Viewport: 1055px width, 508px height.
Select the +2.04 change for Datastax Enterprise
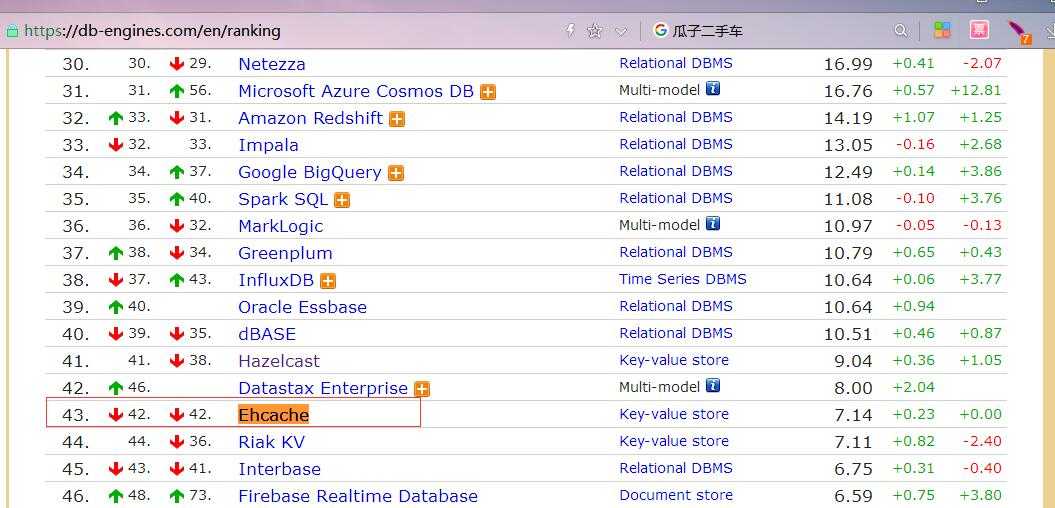coord(914,387)
